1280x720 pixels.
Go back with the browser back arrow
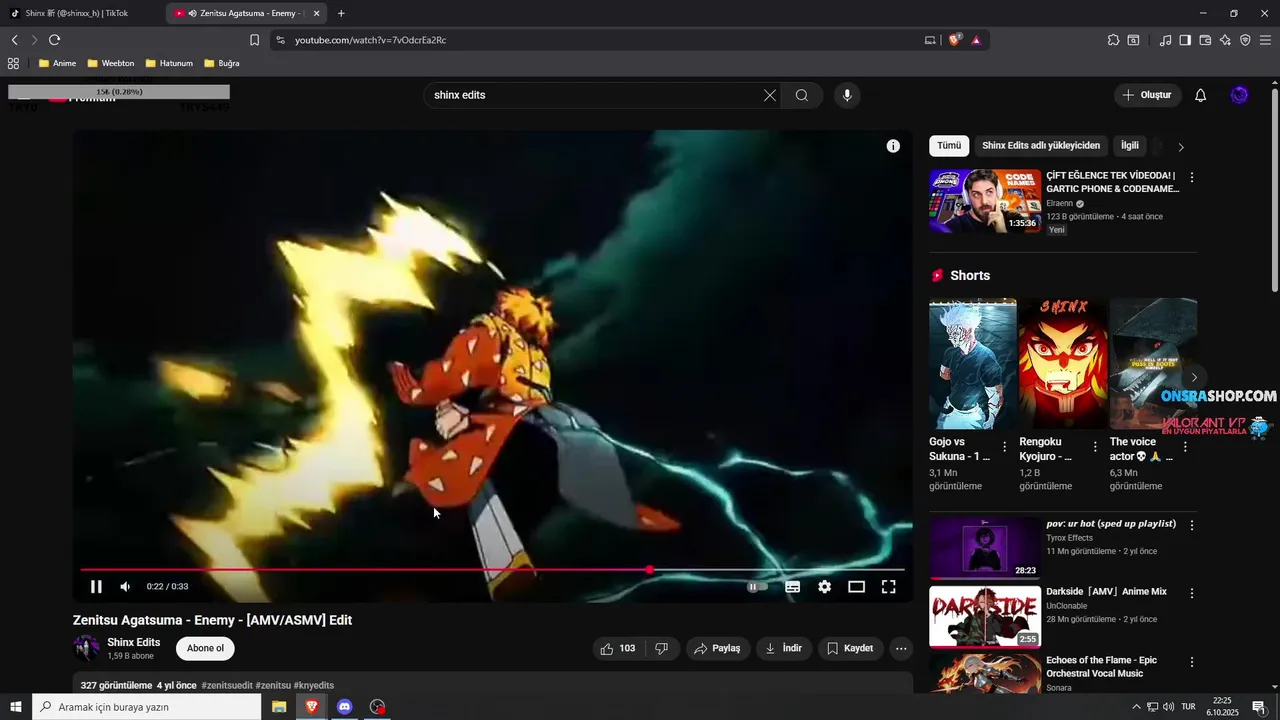pos(15,40)
